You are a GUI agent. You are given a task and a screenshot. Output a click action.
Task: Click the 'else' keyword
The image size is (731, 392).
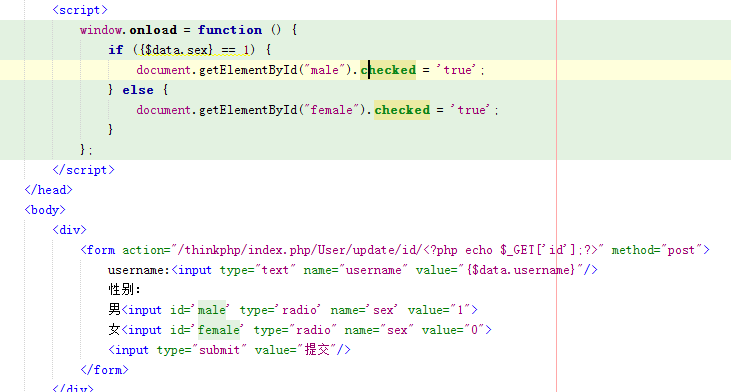coord(138,90)
